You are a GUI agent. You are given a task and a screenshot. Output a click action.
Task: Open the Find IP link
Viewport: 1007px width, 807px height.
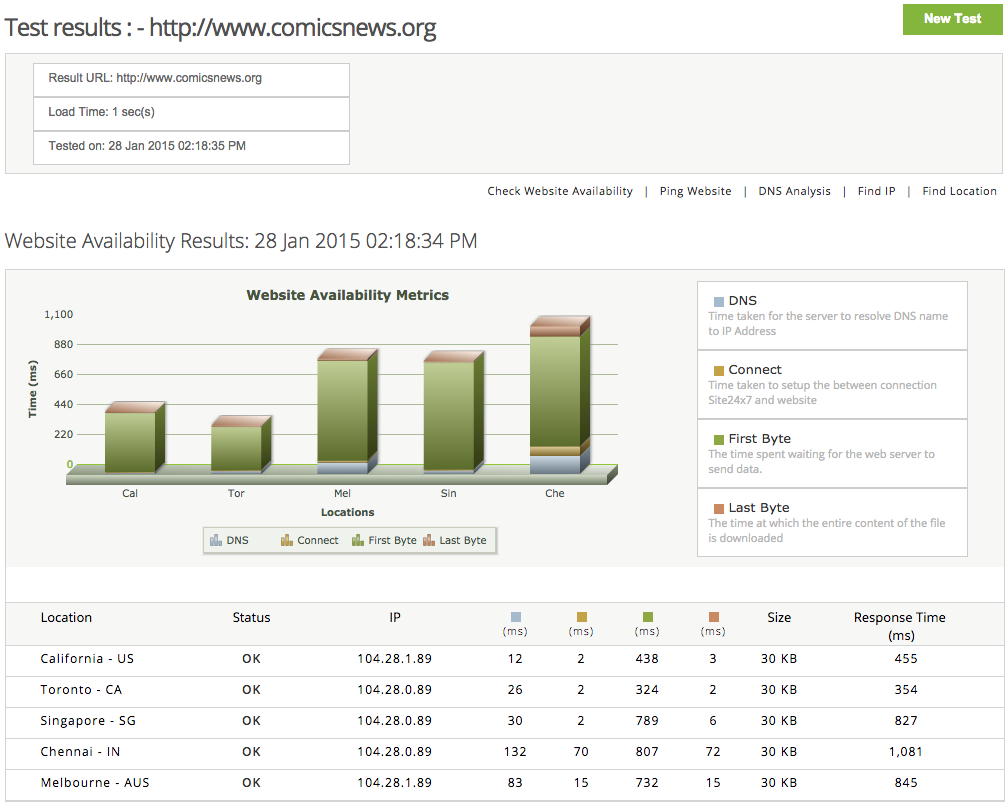877,191
